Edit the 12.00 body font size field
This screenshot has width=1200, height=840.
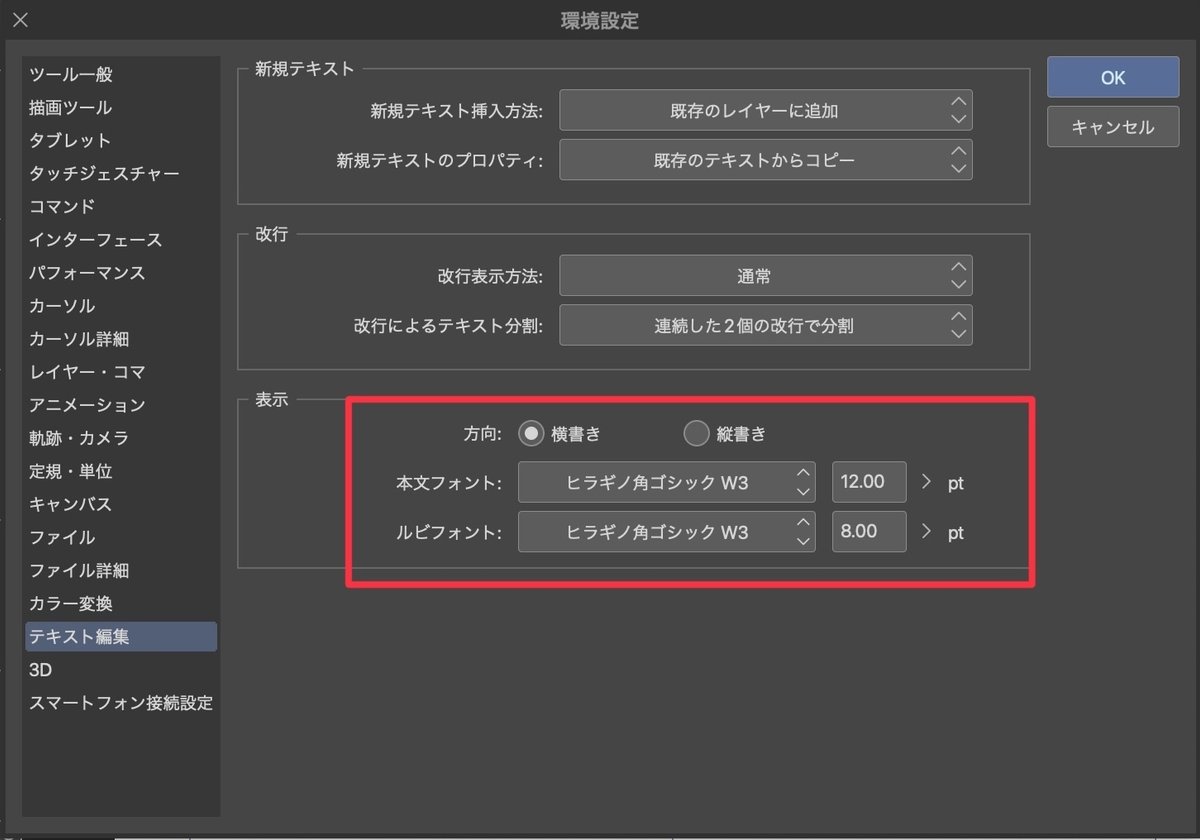point(868,482)
